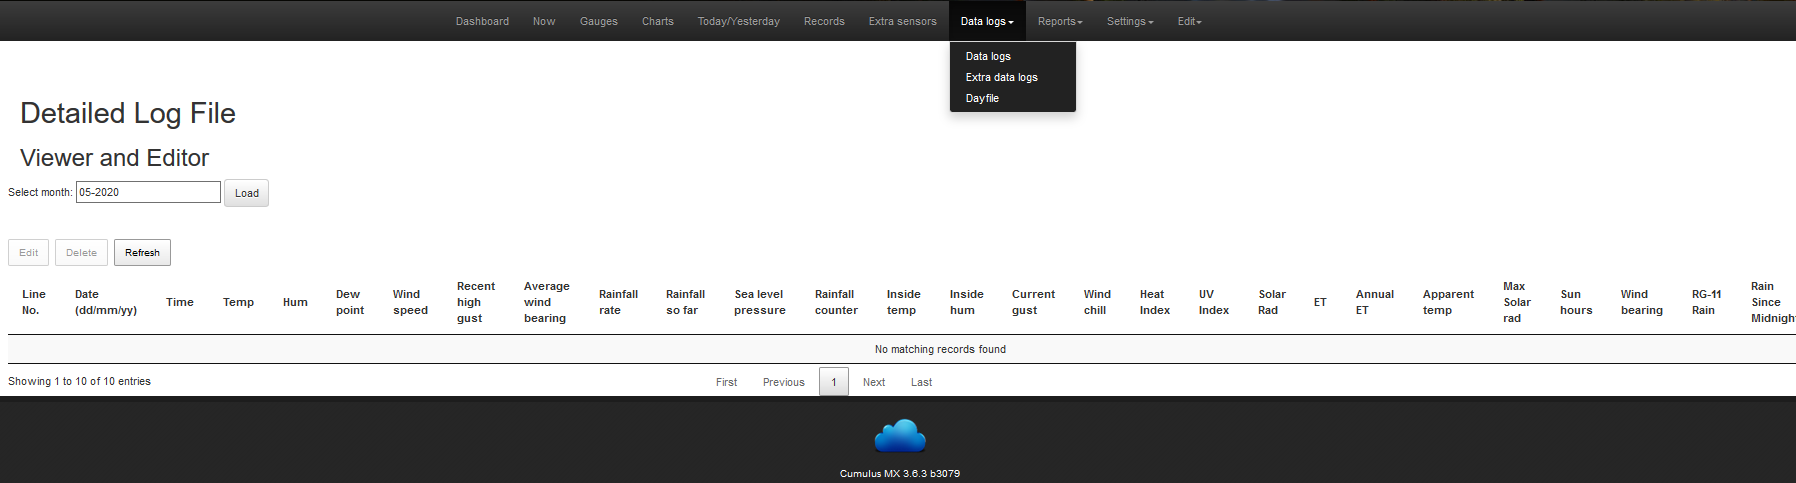Image resolution: width=1796 pixels, height=483 pixels.
Task: Go to Next page of entries
Action: click(873, 382)
